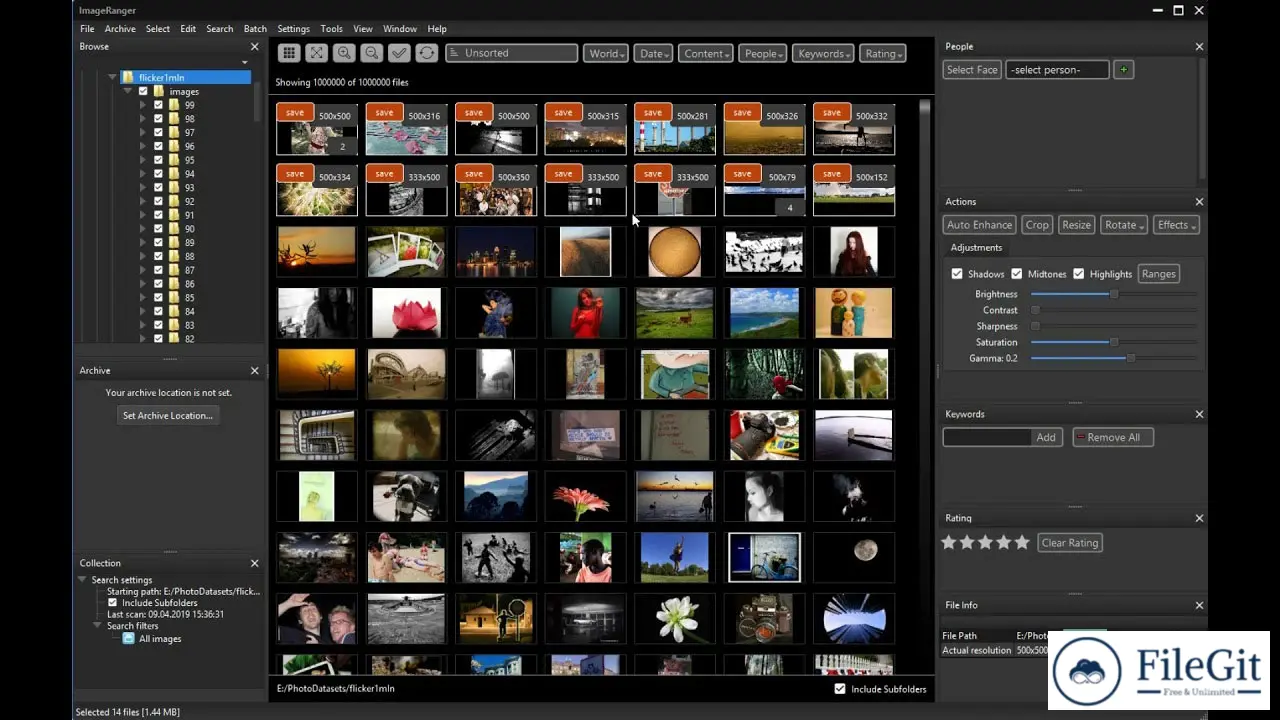
Task: Click save badge on first 500x500 thumbnail
Action: click(x=294, y=113)
